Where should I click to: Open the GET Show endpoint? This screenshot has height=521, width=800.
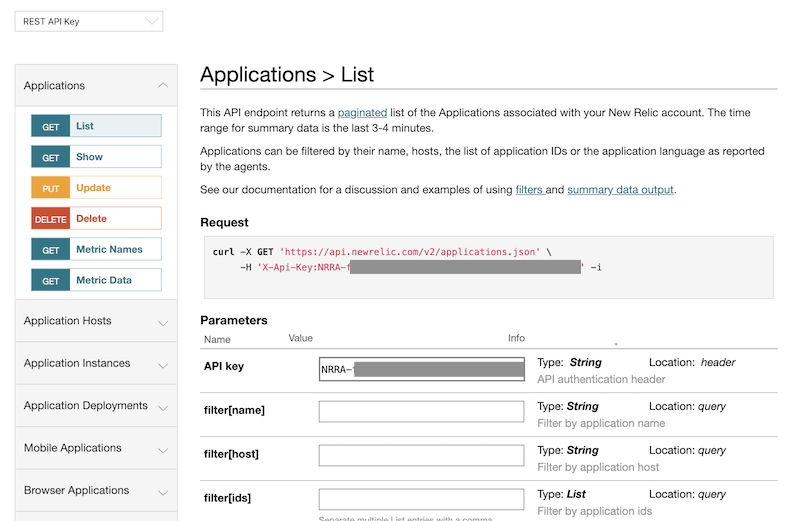coord(96,157)
